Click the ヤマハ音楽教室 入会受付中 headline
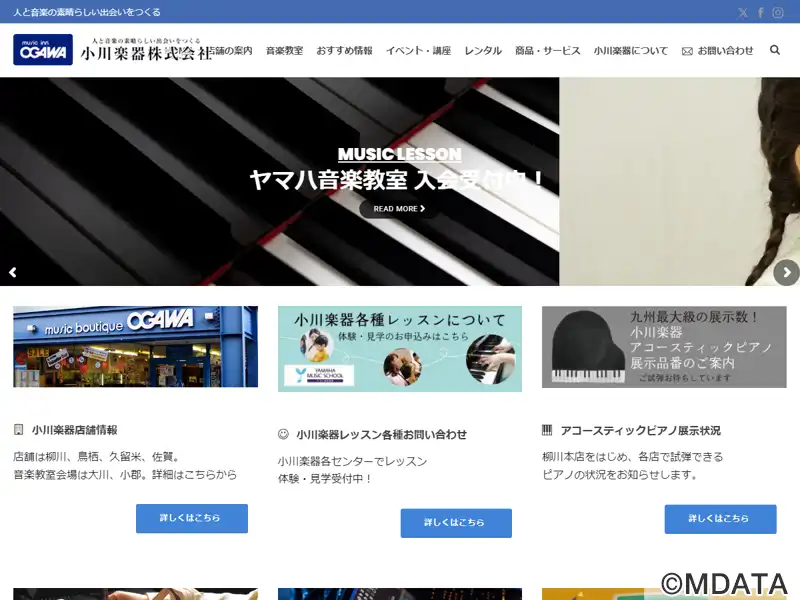 pos(397,180)
